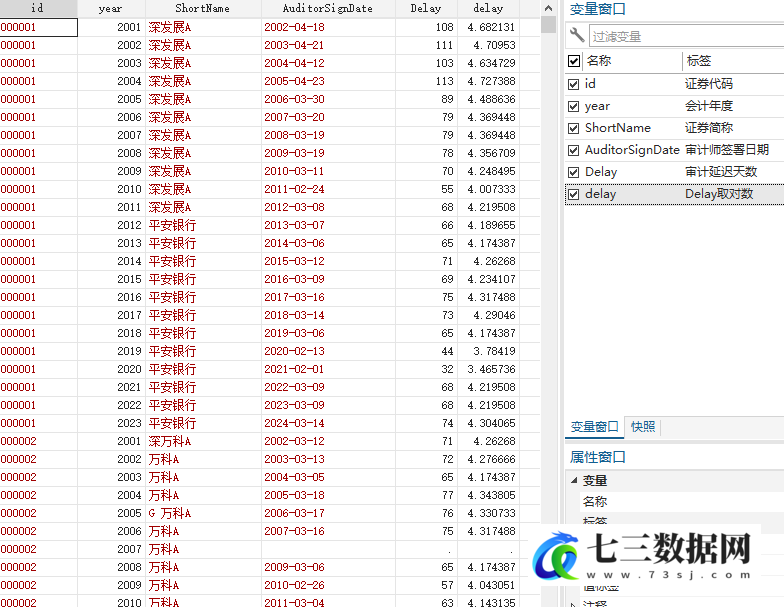This screenshot has height=607, width=784.
Task: Click the 名称 column header in variables list
Action: click(x=599, y=61)
